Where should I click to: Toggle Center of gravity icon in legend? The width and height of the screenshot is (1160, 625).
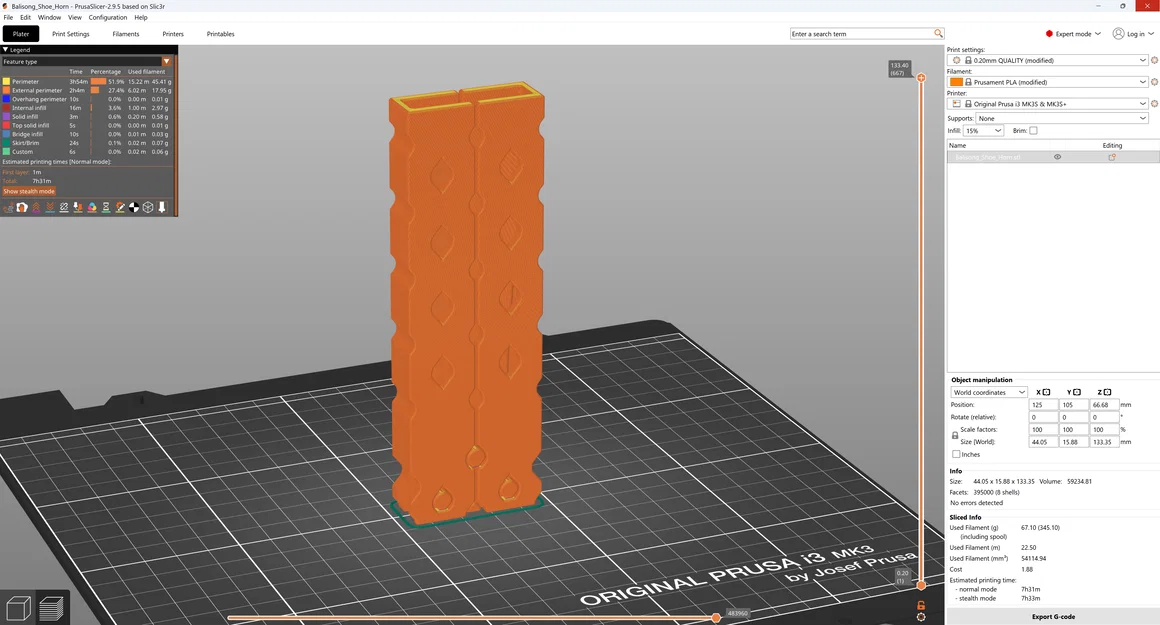[x=134, y=208]
